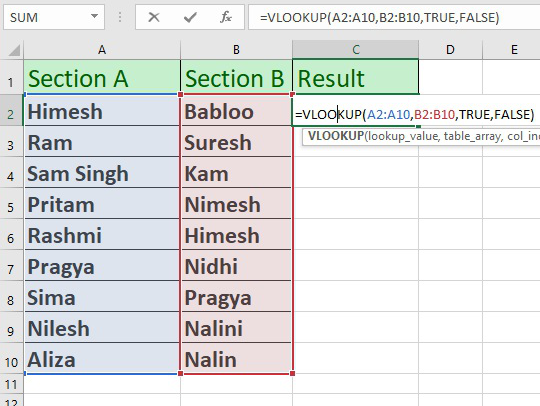Click the VLOOKUP function tooltip name
This screenshot has height=406, width=540.
tap(336, 136)
